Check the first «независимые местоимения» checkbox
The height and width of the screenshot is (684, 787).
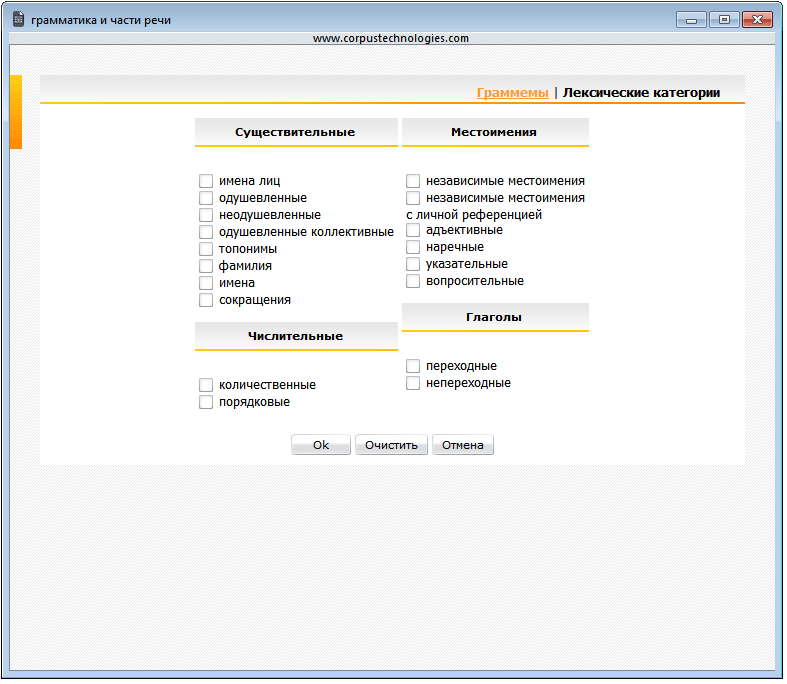(413, 181)
